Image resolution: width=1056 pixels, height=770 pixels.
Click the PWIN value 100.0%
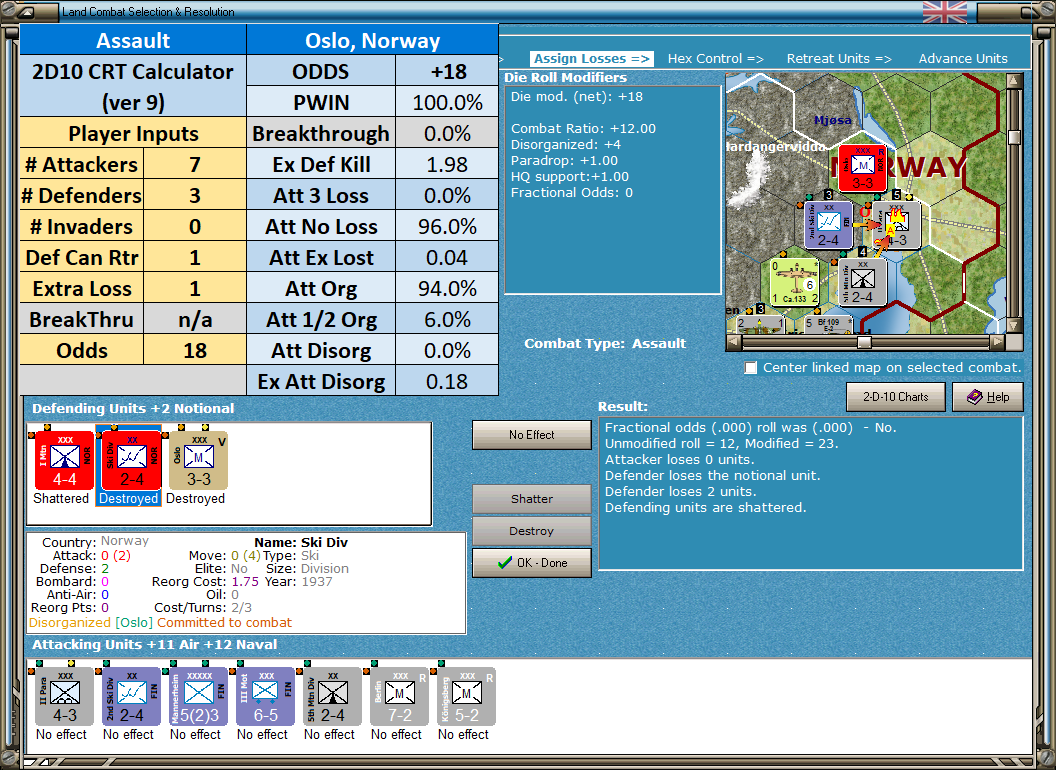pos(447,102)
